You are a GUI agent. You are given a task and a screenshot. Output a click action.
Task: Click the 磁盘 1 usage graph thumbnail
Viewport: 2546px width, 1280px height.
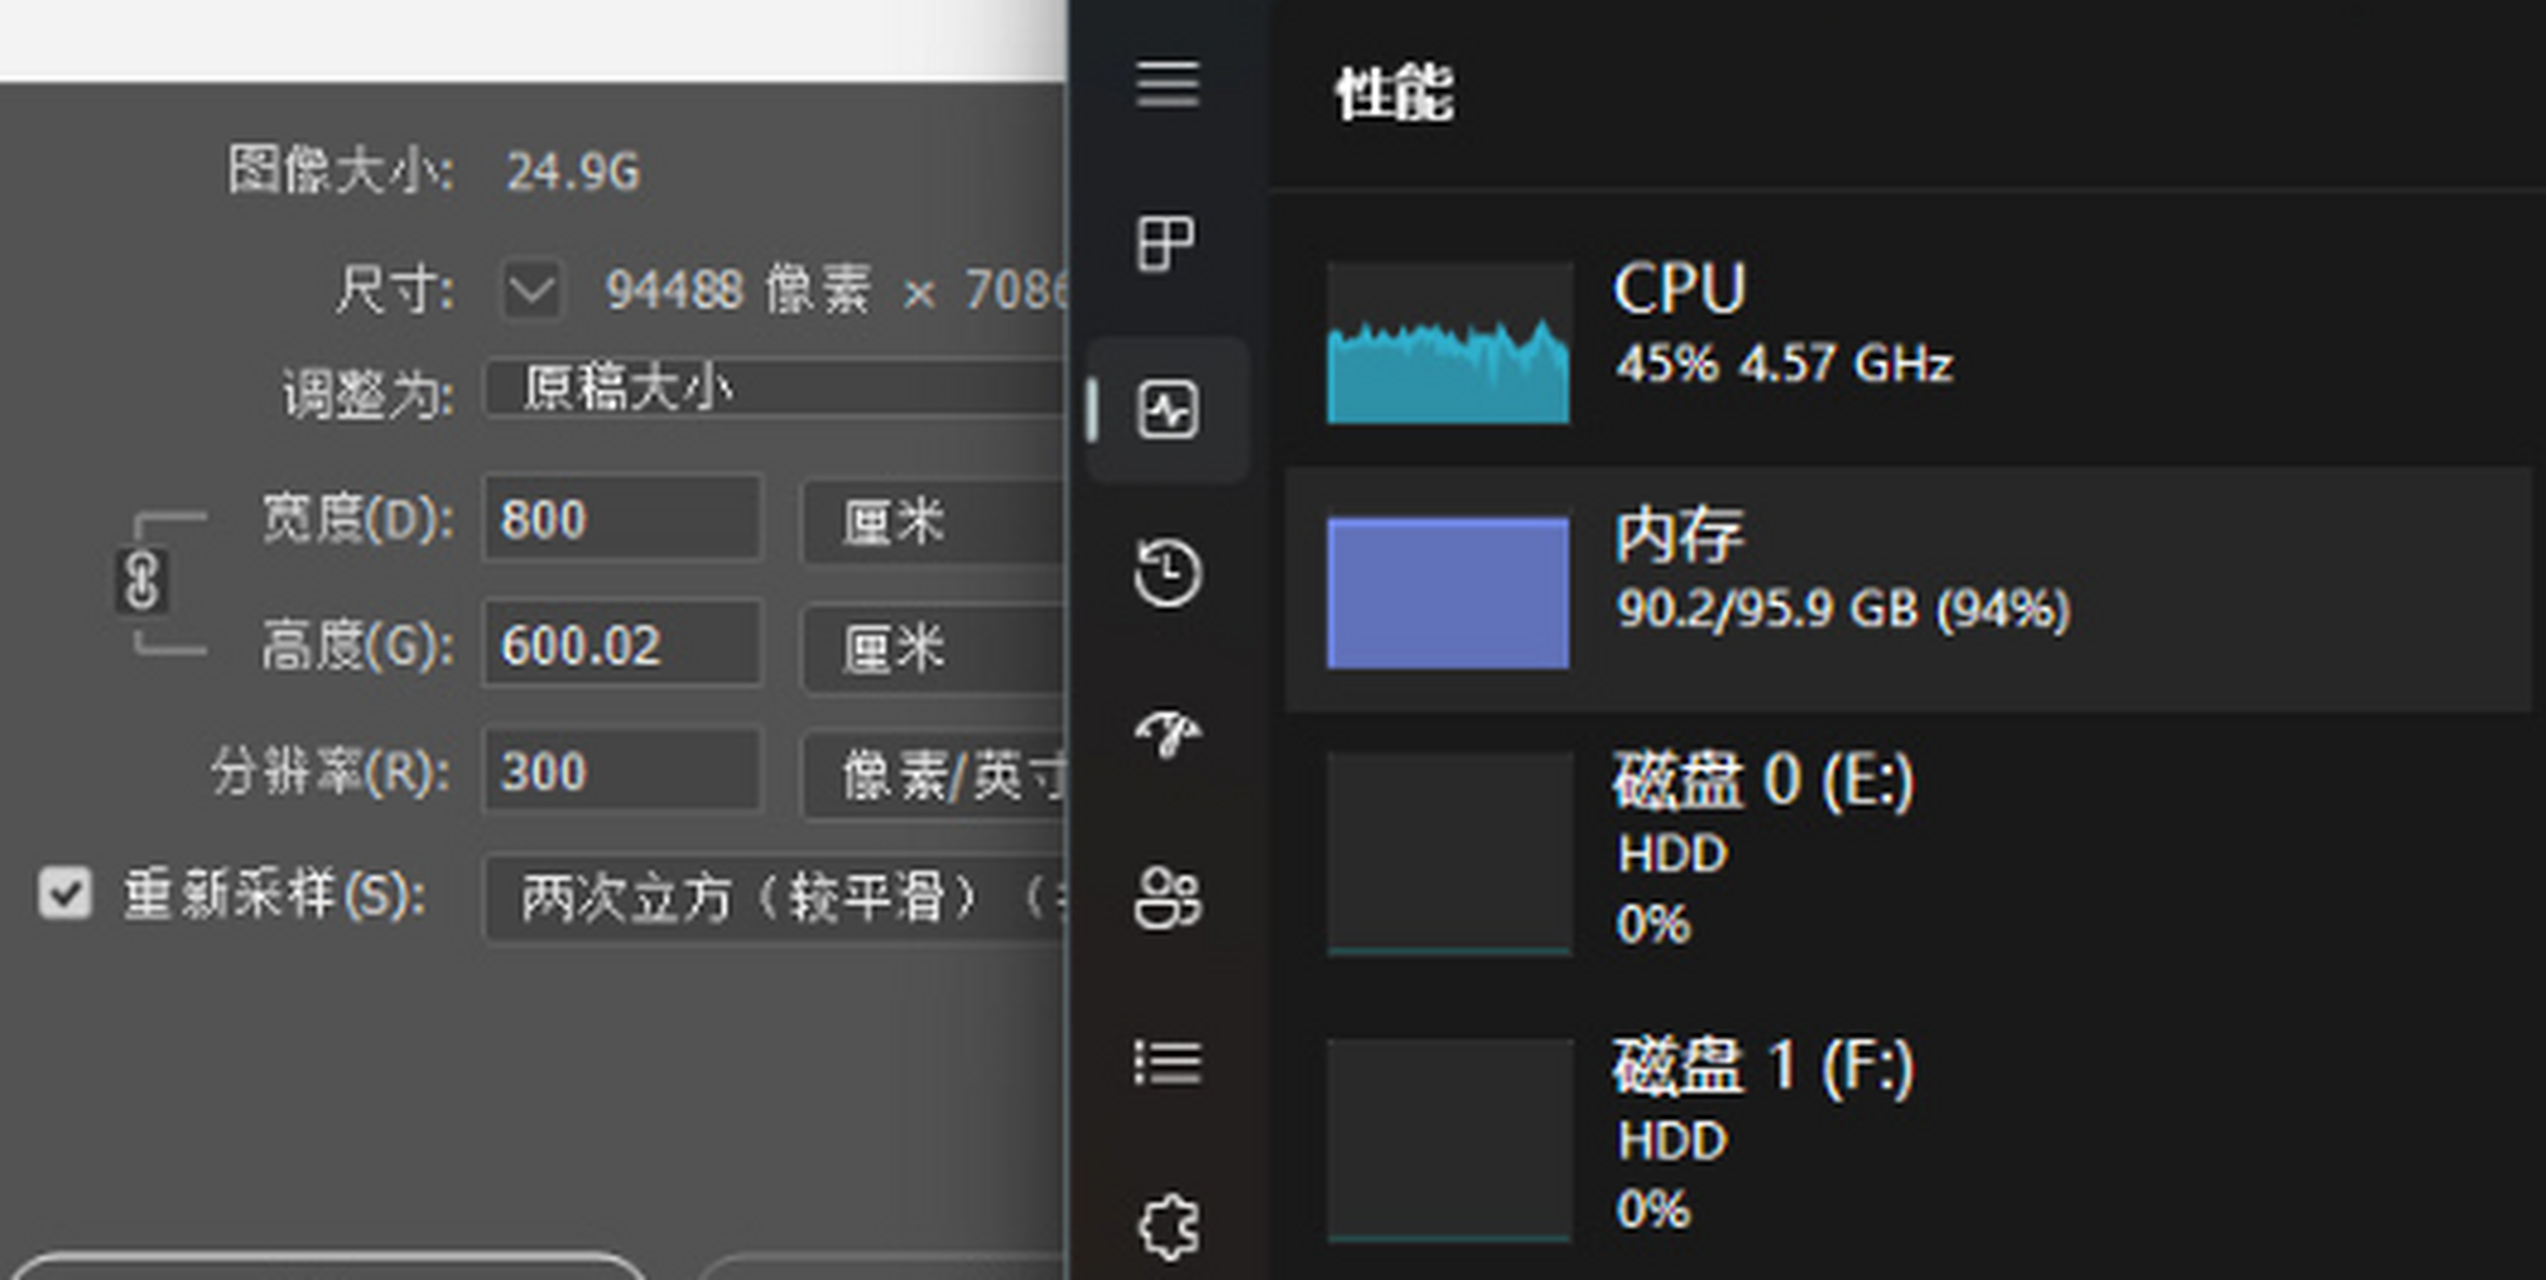[1448, 1140]
